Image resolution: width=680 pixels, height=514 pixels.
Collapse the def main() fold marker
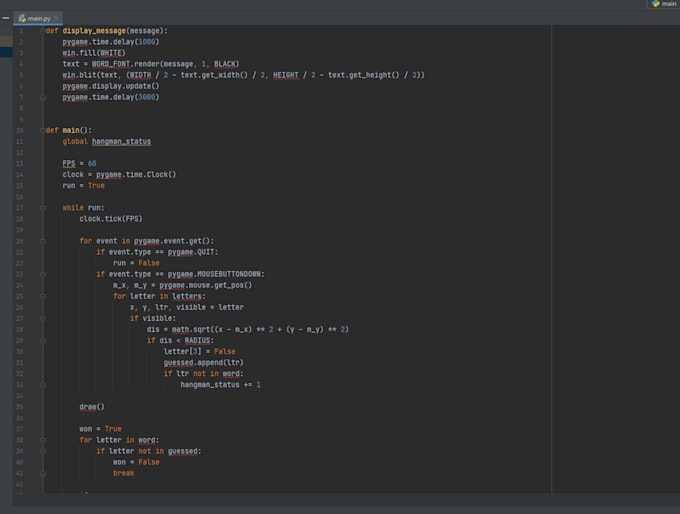[42, 130]
